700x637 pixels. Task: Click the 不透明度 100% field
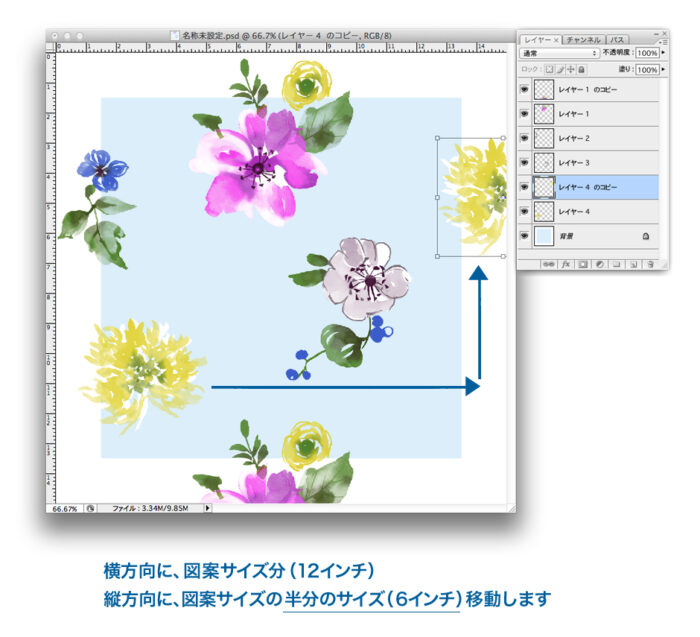(x=647, y=53)
